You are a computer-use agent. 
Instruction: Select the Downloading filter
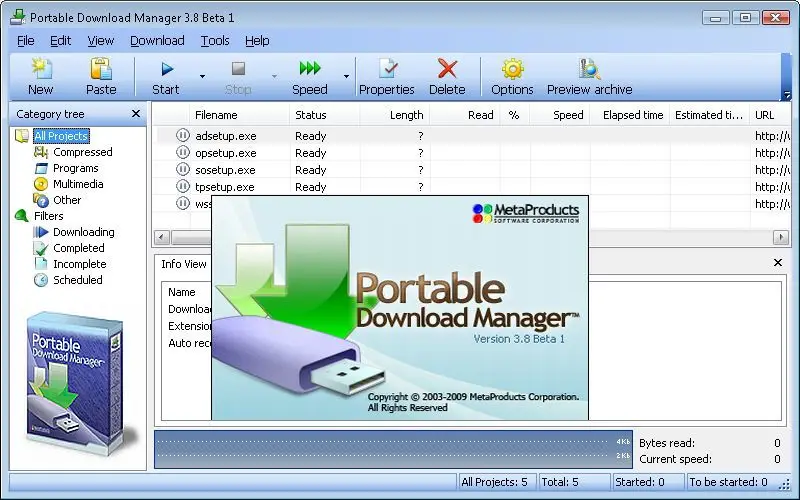pyautogui.click(x=84, y=232)
